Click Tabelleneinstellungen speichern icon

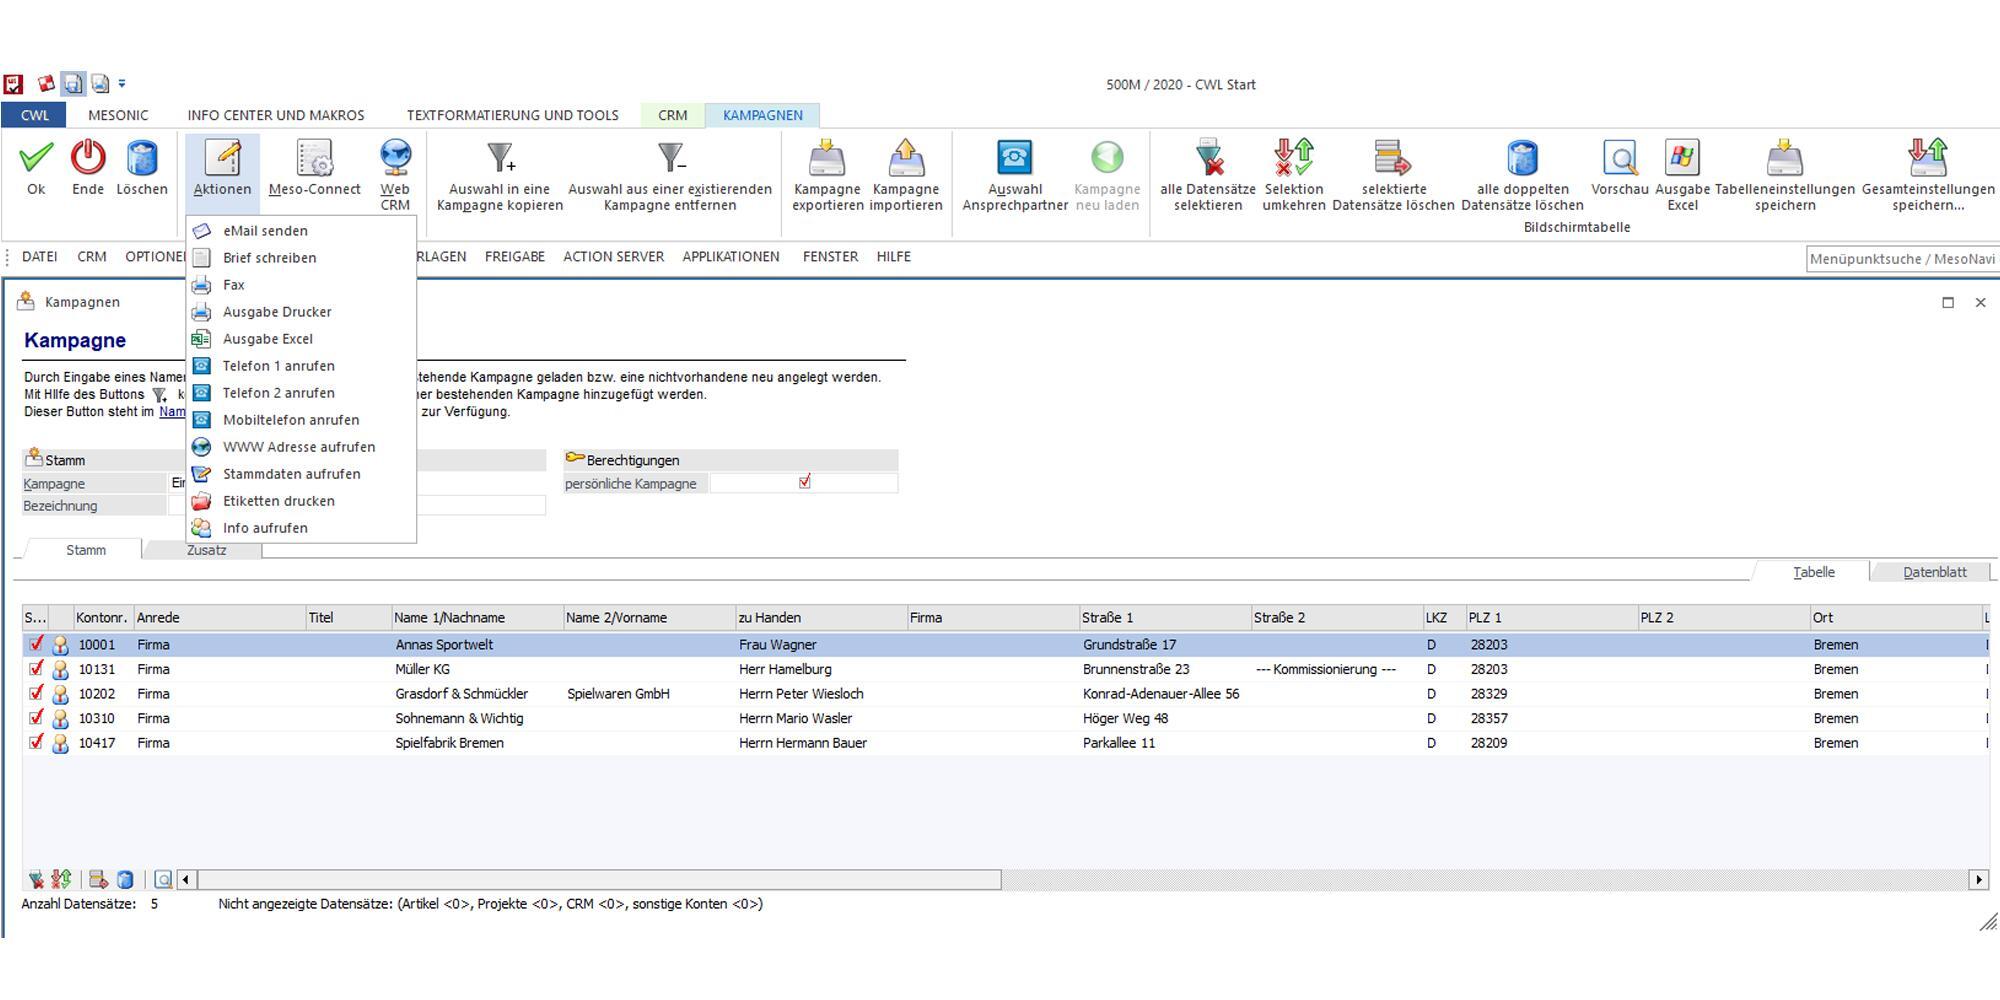click(x=1785, y=158)
